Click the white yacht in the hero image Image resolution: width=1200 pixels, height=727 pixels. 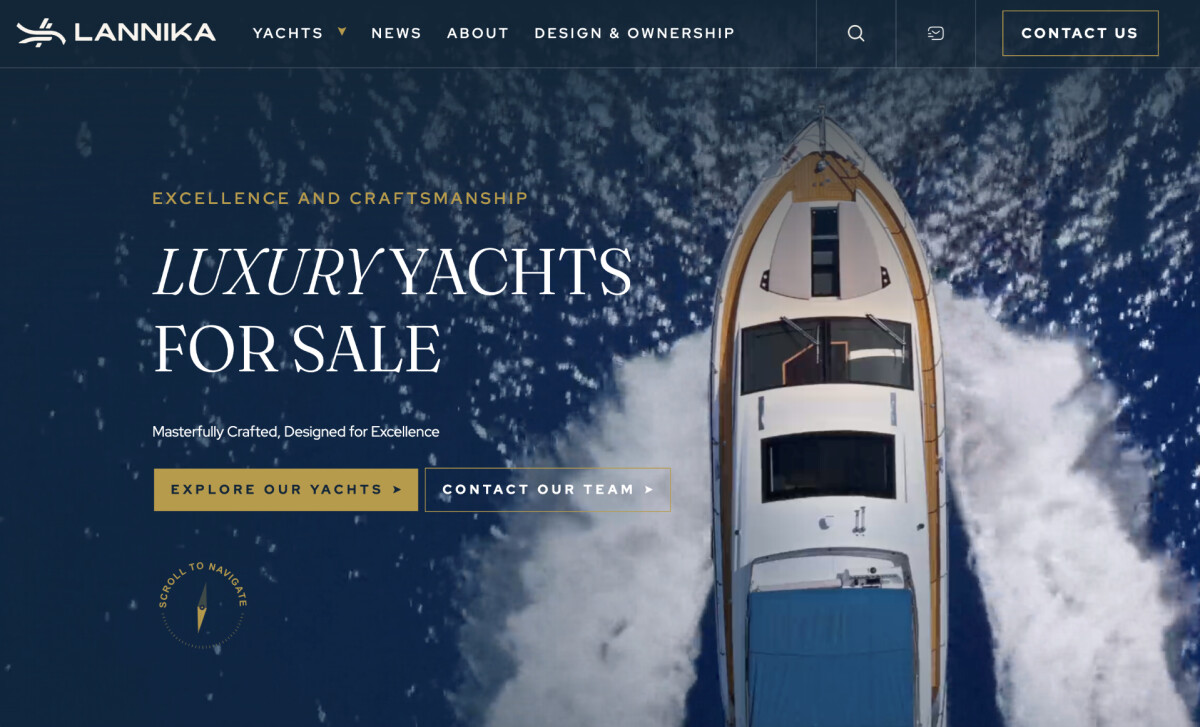[x=828, y=420]
